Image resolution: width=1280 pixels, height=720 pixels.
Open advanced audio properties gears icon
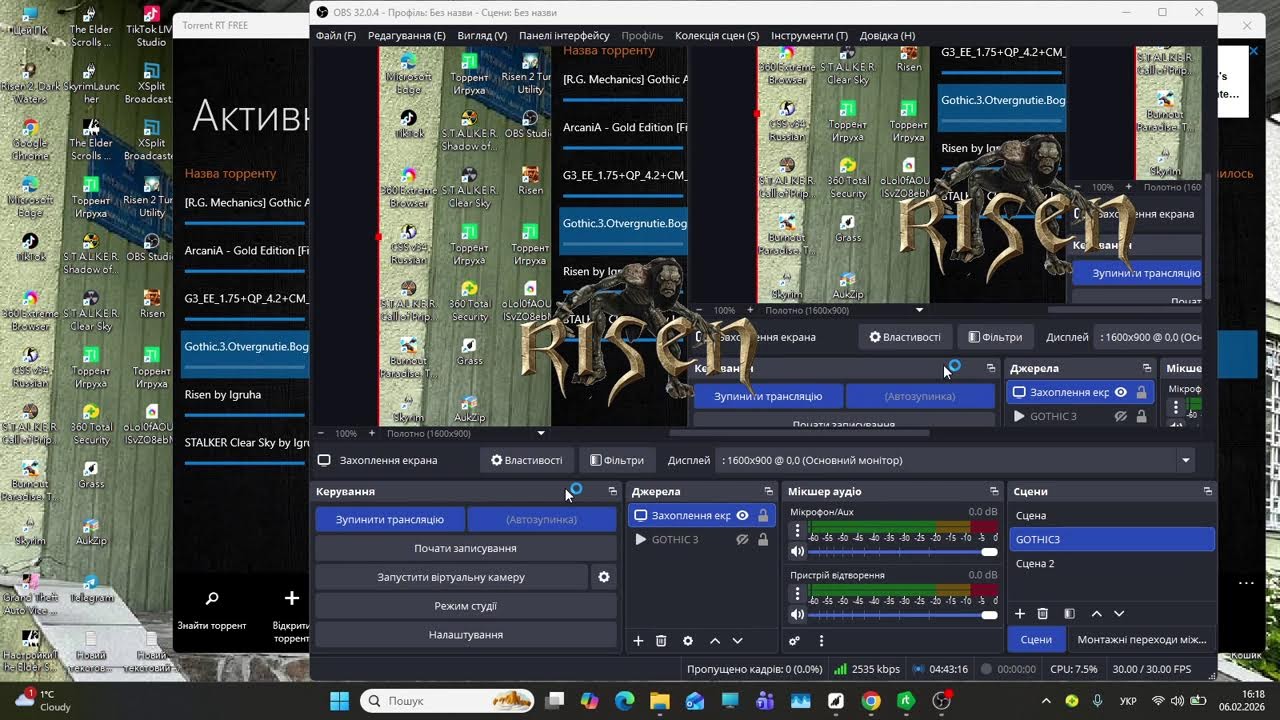(x=794, y=641)
